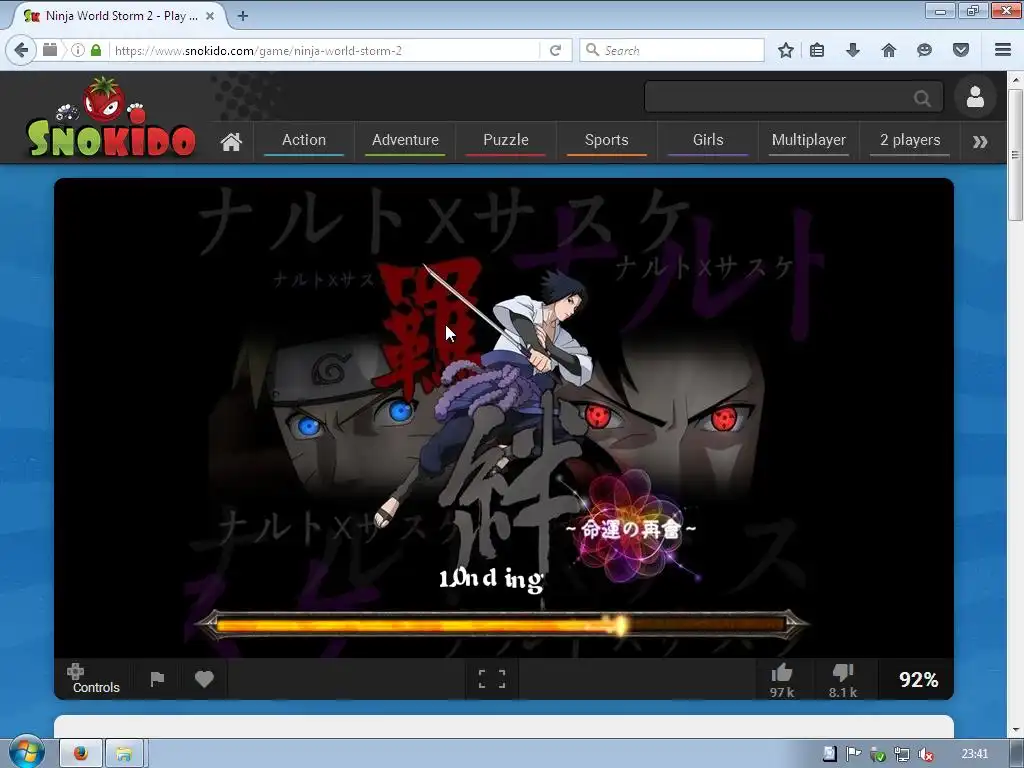Open the chat smiley toolbar icon

(x=924, y=50)
